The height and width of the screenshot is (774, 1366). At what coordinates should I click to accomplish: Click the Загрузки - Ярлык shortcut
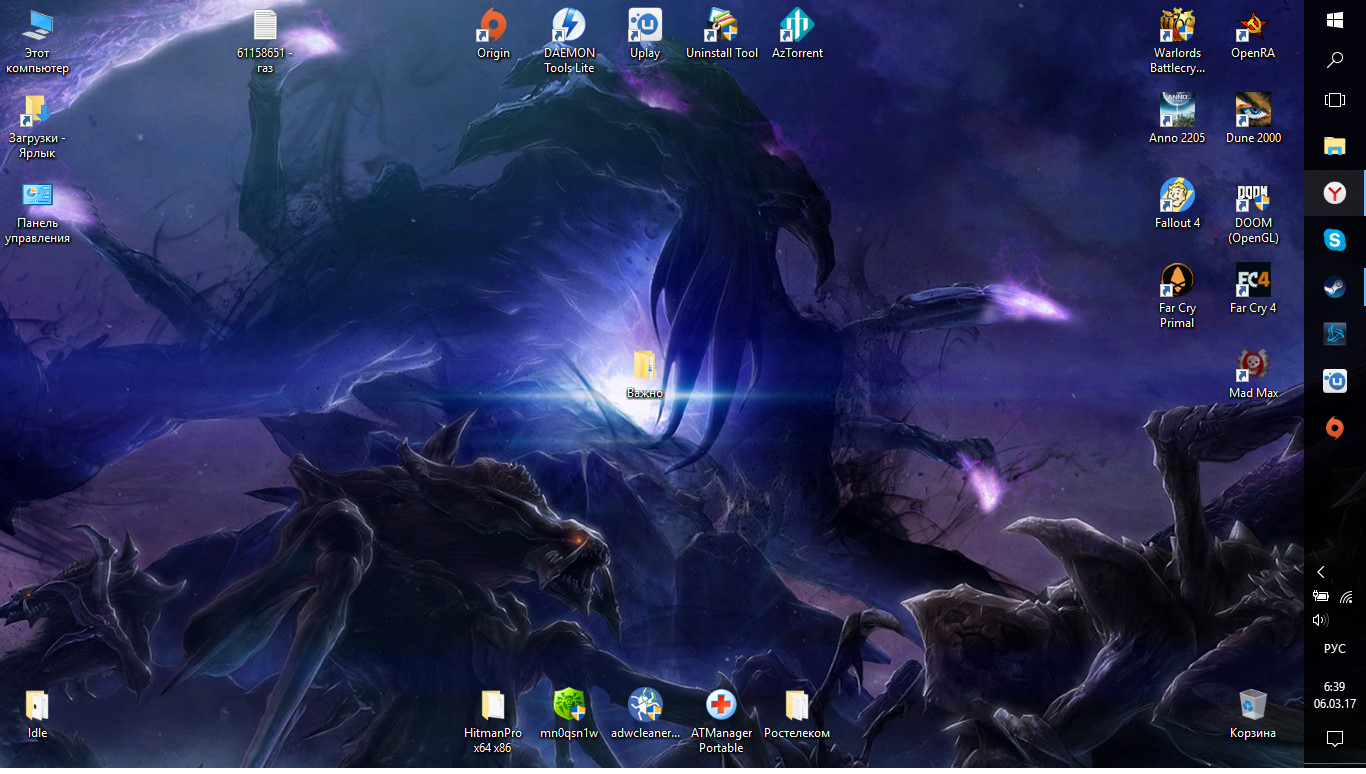pyautogui.click(x=37, y=126)
